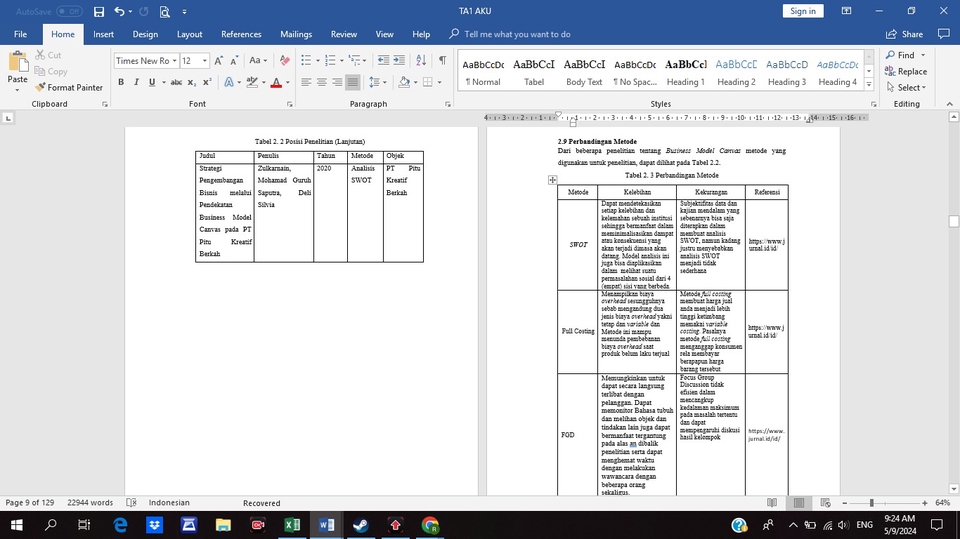Click Copy in Clipboard group
The image size is (960, 539).
51,71
